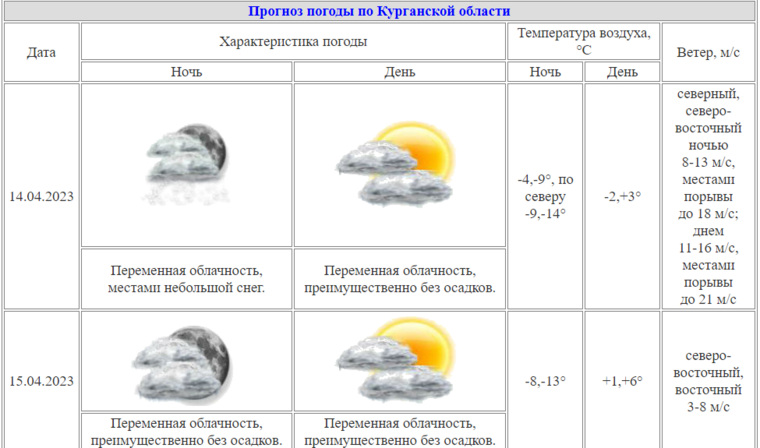Click 15.04.2023 day description text
The height and width of the screenshot is (448, 760).
400,432
